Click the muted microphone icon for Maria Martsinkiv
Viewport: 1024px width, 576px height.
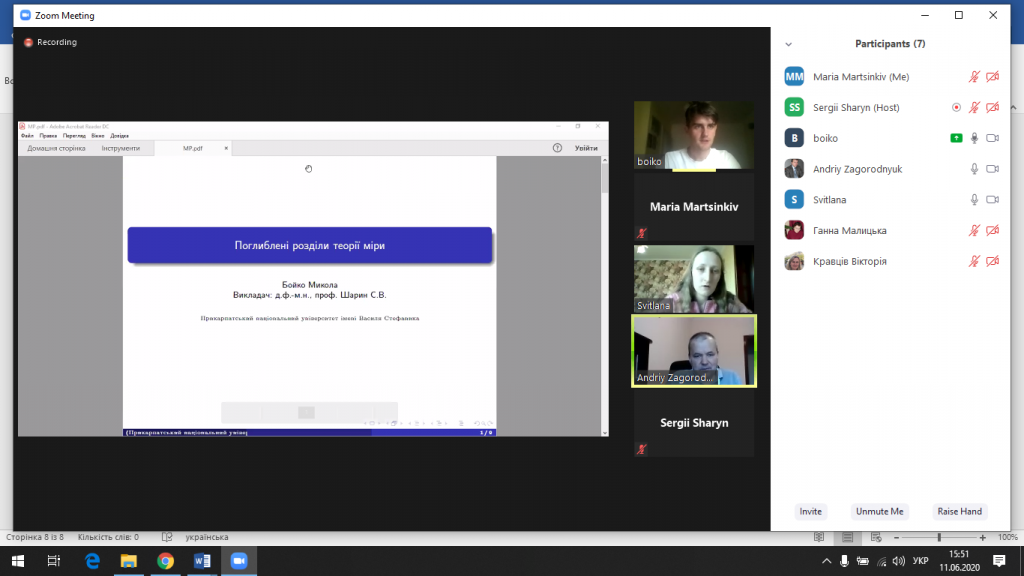click(974, 76)
